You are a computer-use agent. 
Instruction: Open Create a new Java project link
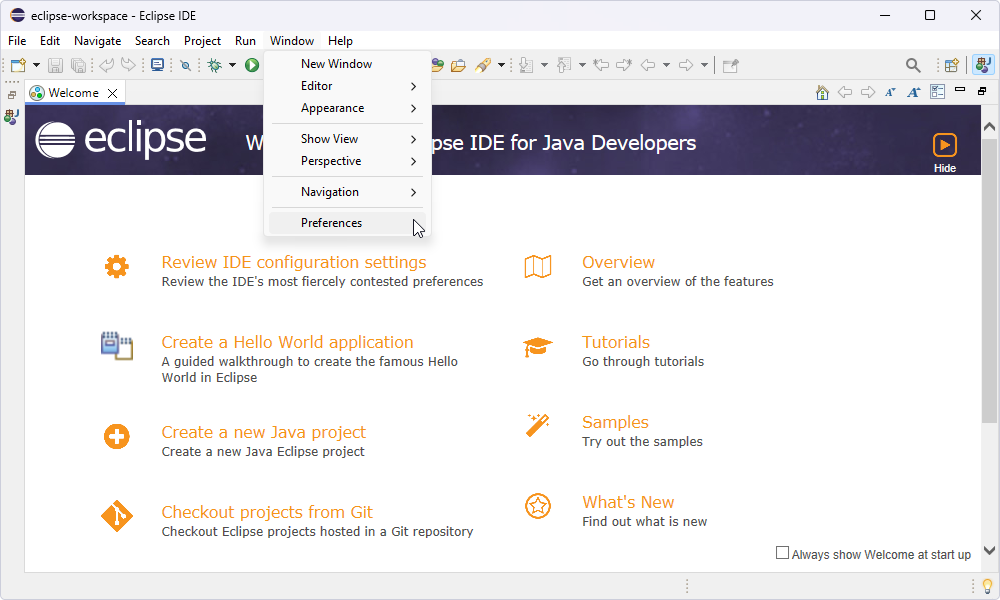263,432
